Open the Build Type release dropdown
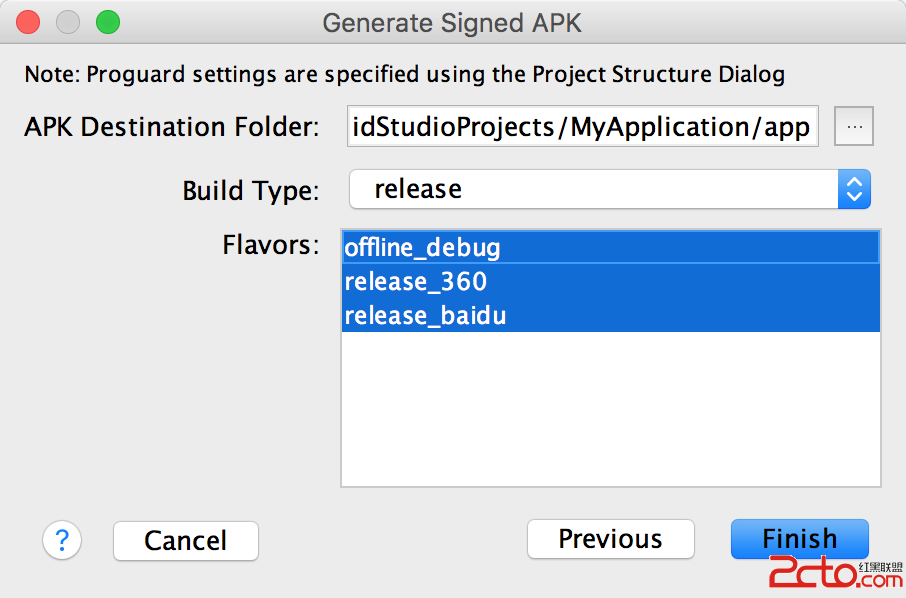Image resolution: width=906 pixels, height=598 pixels. (594, 189)
